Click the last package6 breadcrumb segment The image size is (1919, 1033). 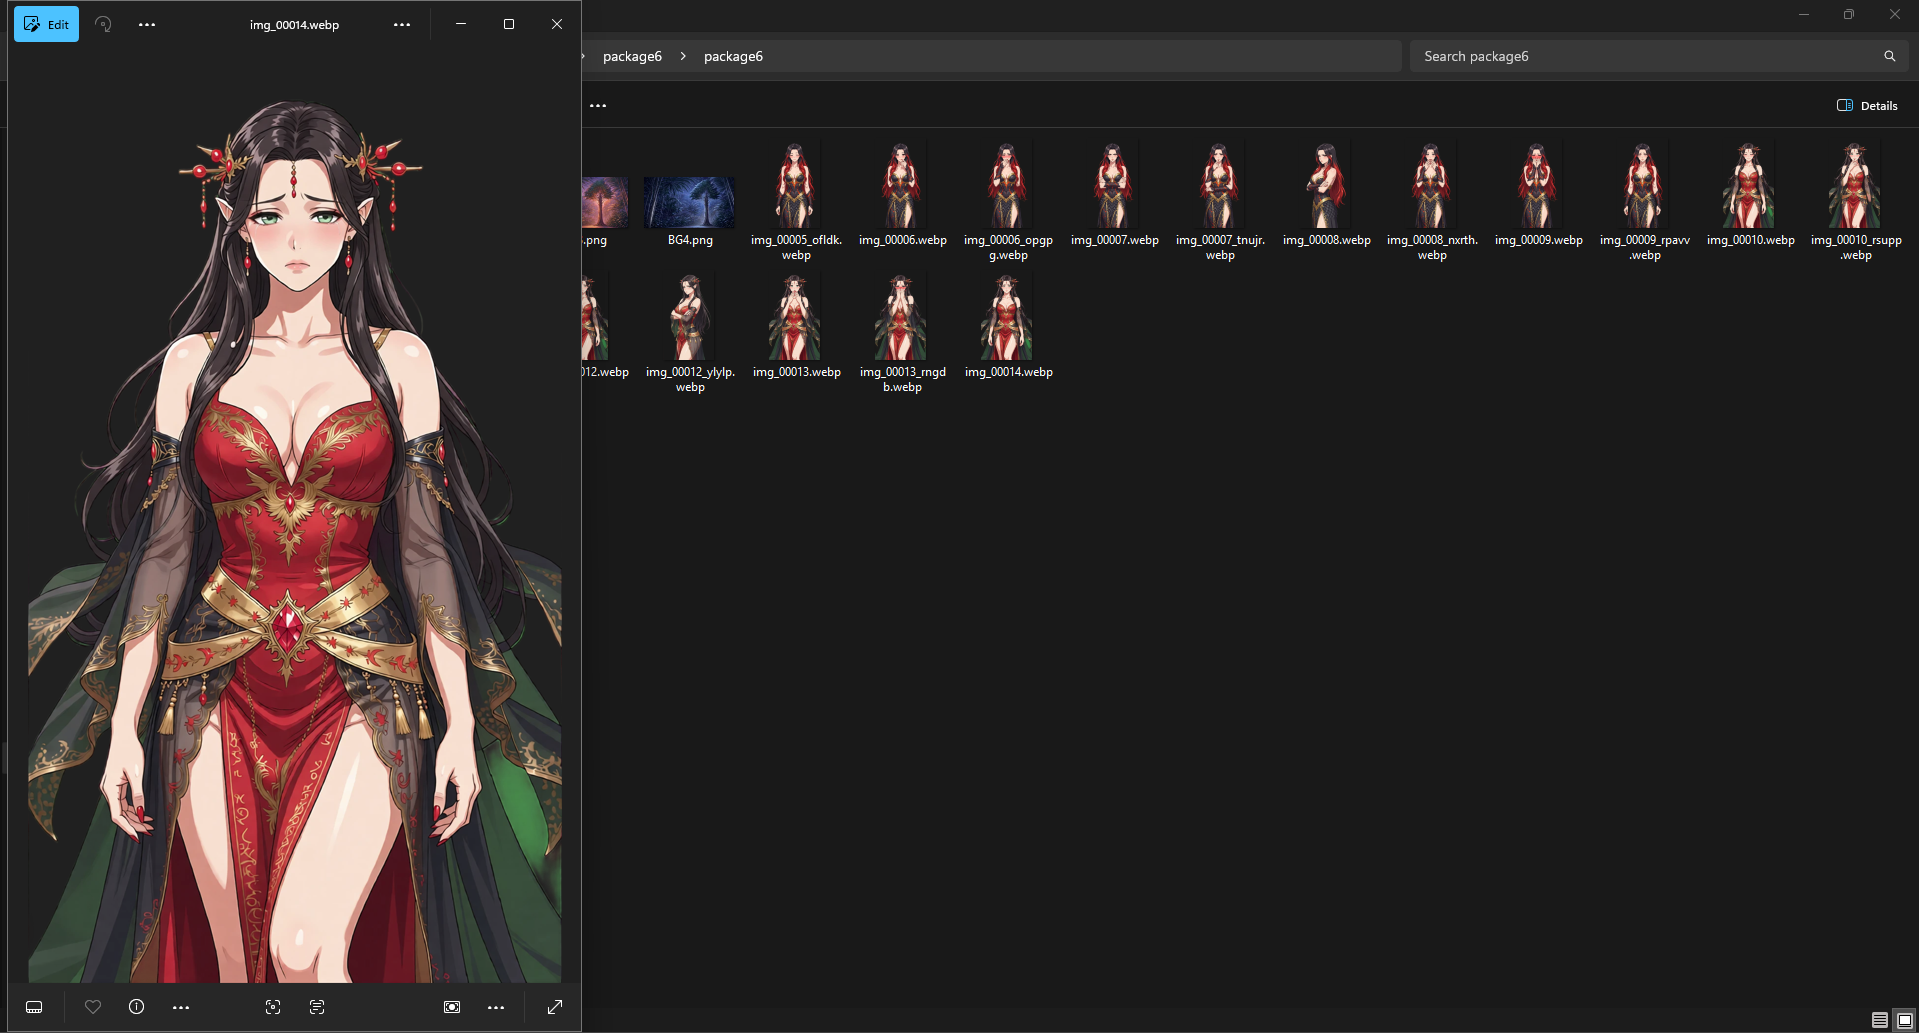pos(733,56)
